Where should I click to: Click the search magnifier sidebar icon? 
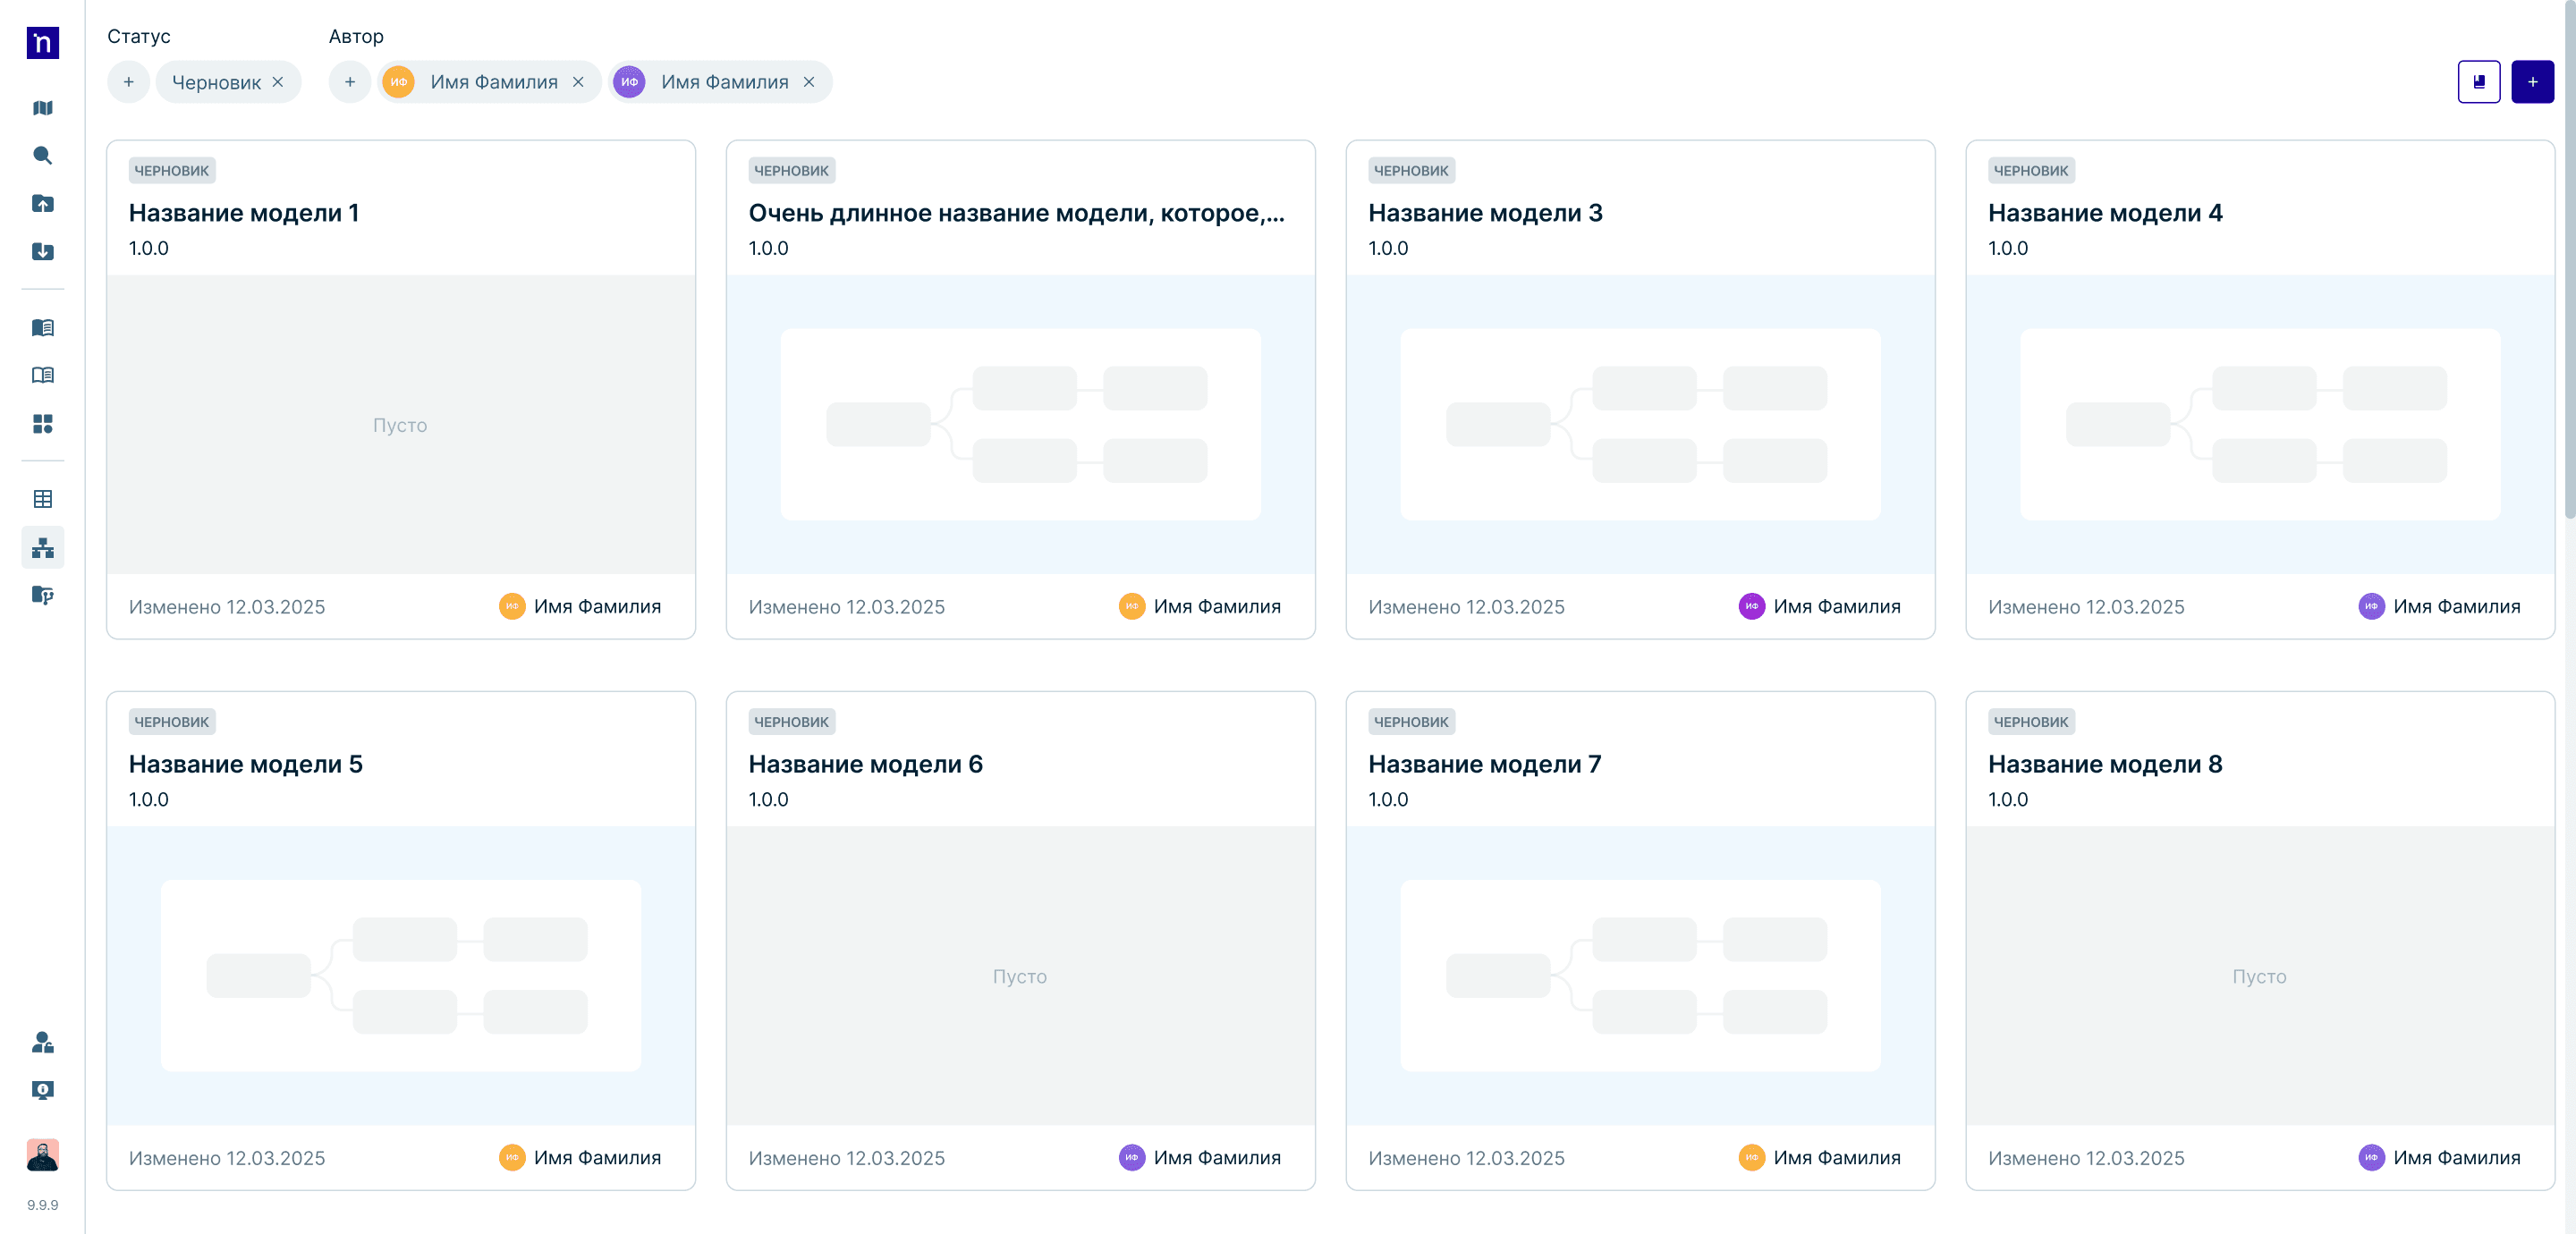(42, 156)
